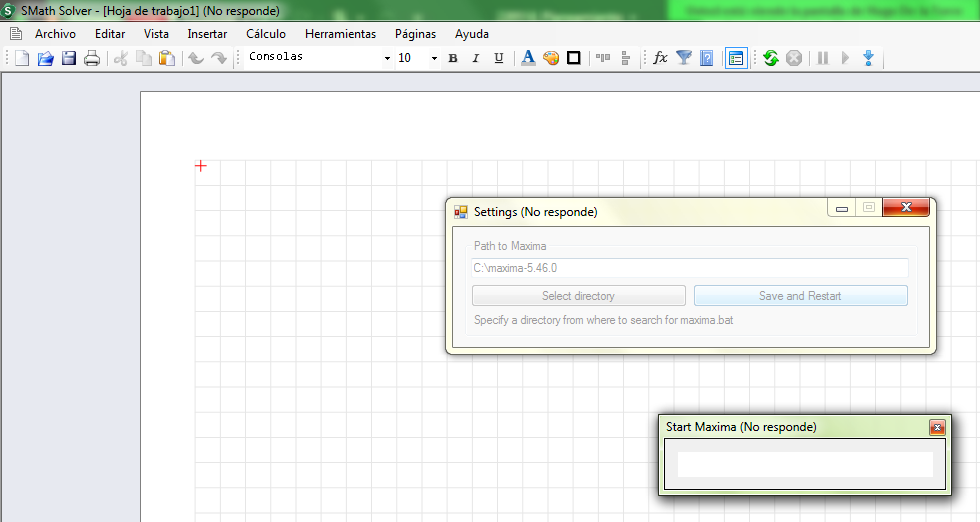The height and width of the screenshot is (522, 980).
Task: Click the Open file folder icon
Action: tap(45, 58)
